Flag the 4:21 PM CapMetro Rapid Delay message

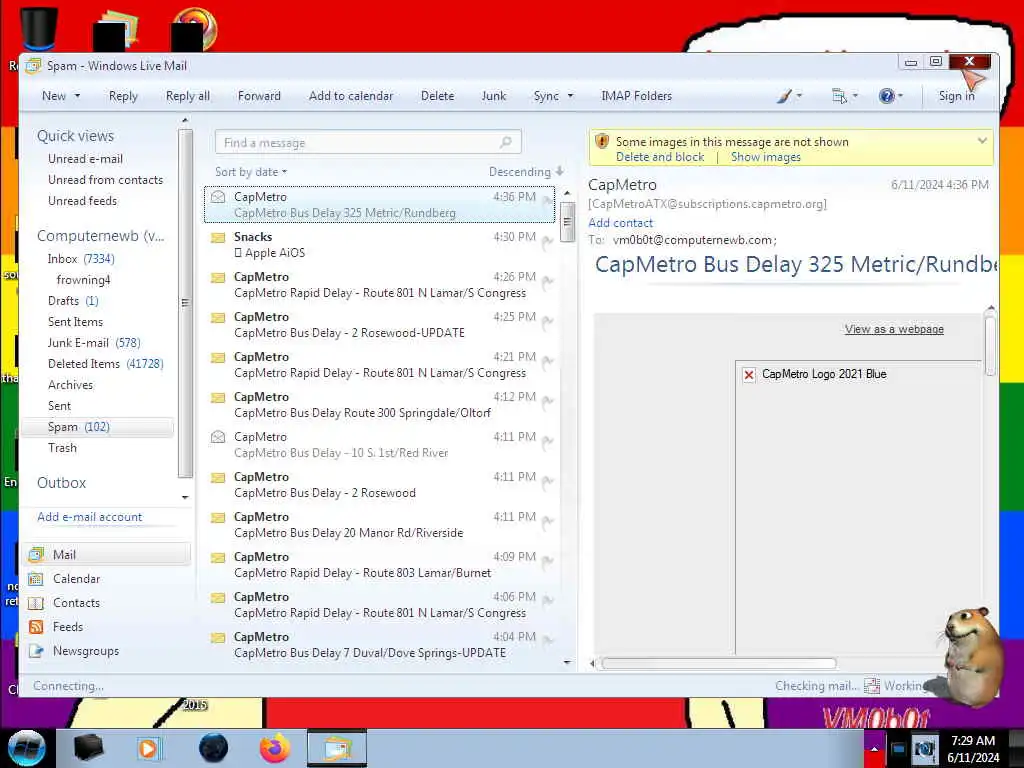pyautogui.click(x=547, y=362)
